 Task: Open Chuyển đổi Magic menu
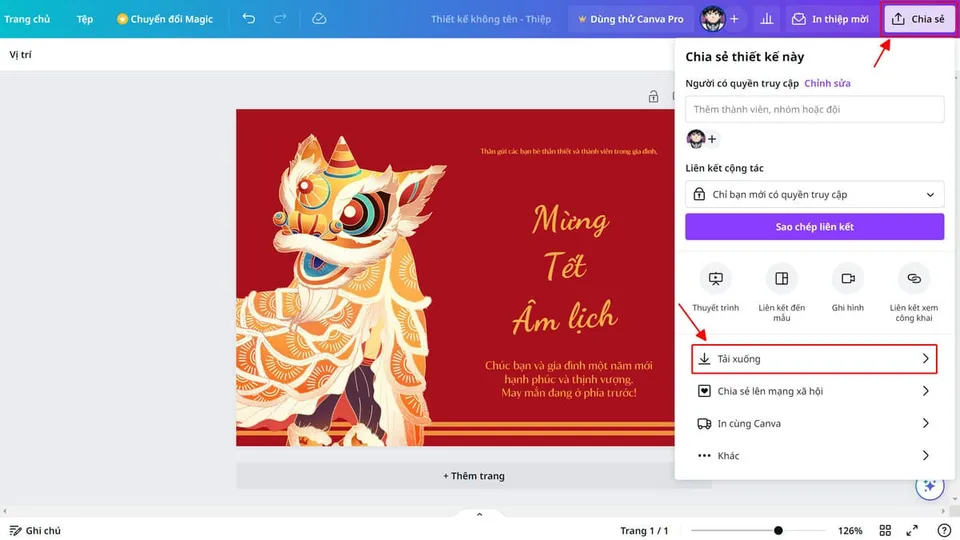click(x=165, y=19)
